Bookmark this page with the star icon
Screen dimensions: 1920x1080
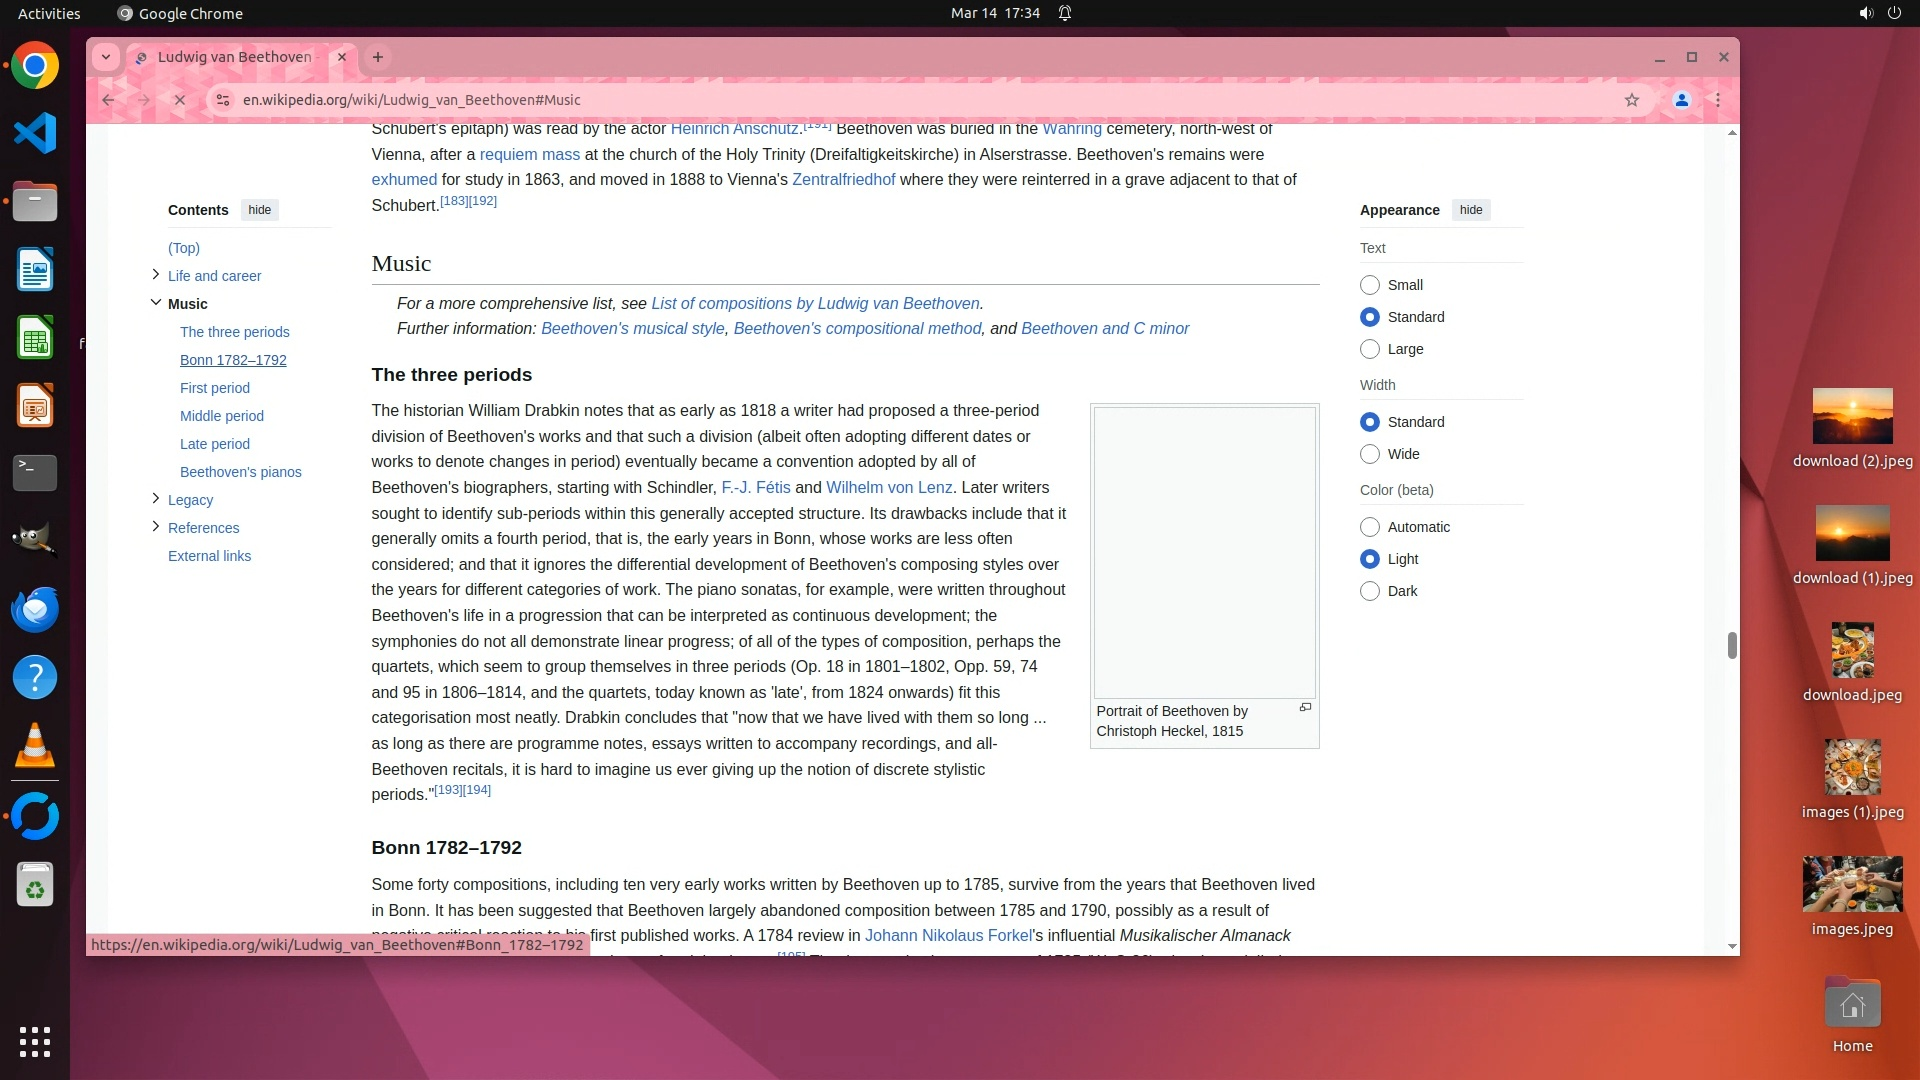point(1632,100)
